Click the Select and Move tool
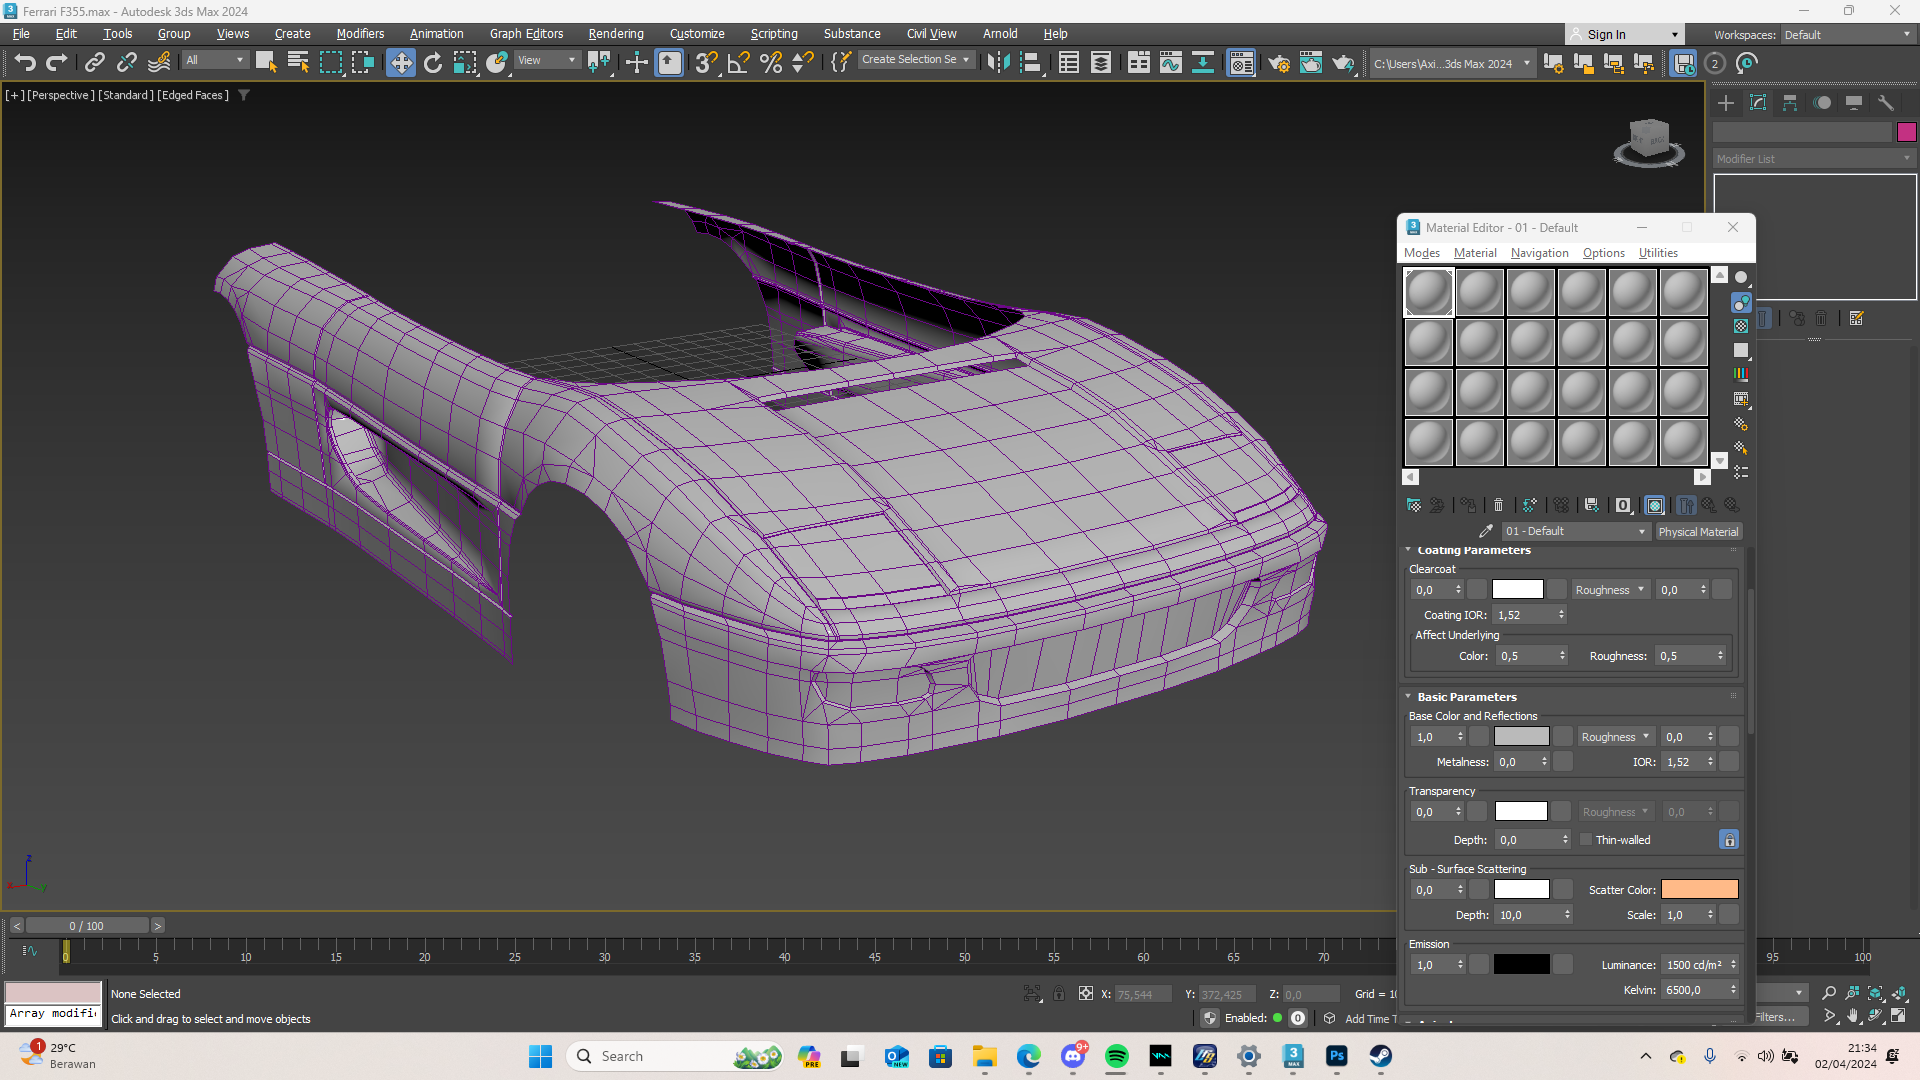The width and height of the screenshot is (1920, 1080). pos(400,63)
